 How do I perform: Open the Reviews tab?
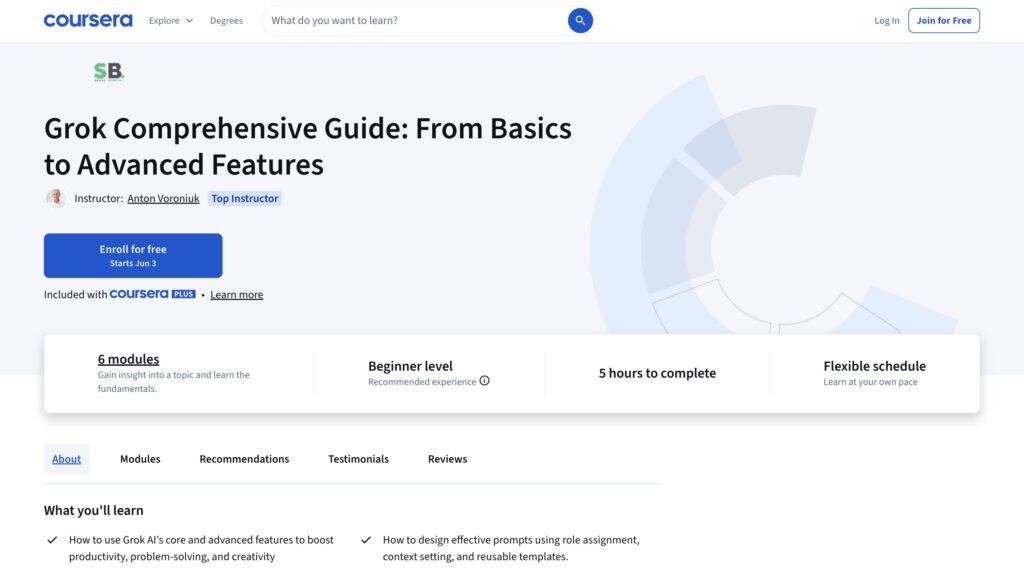pyautogui.click(x=447, y=459)
